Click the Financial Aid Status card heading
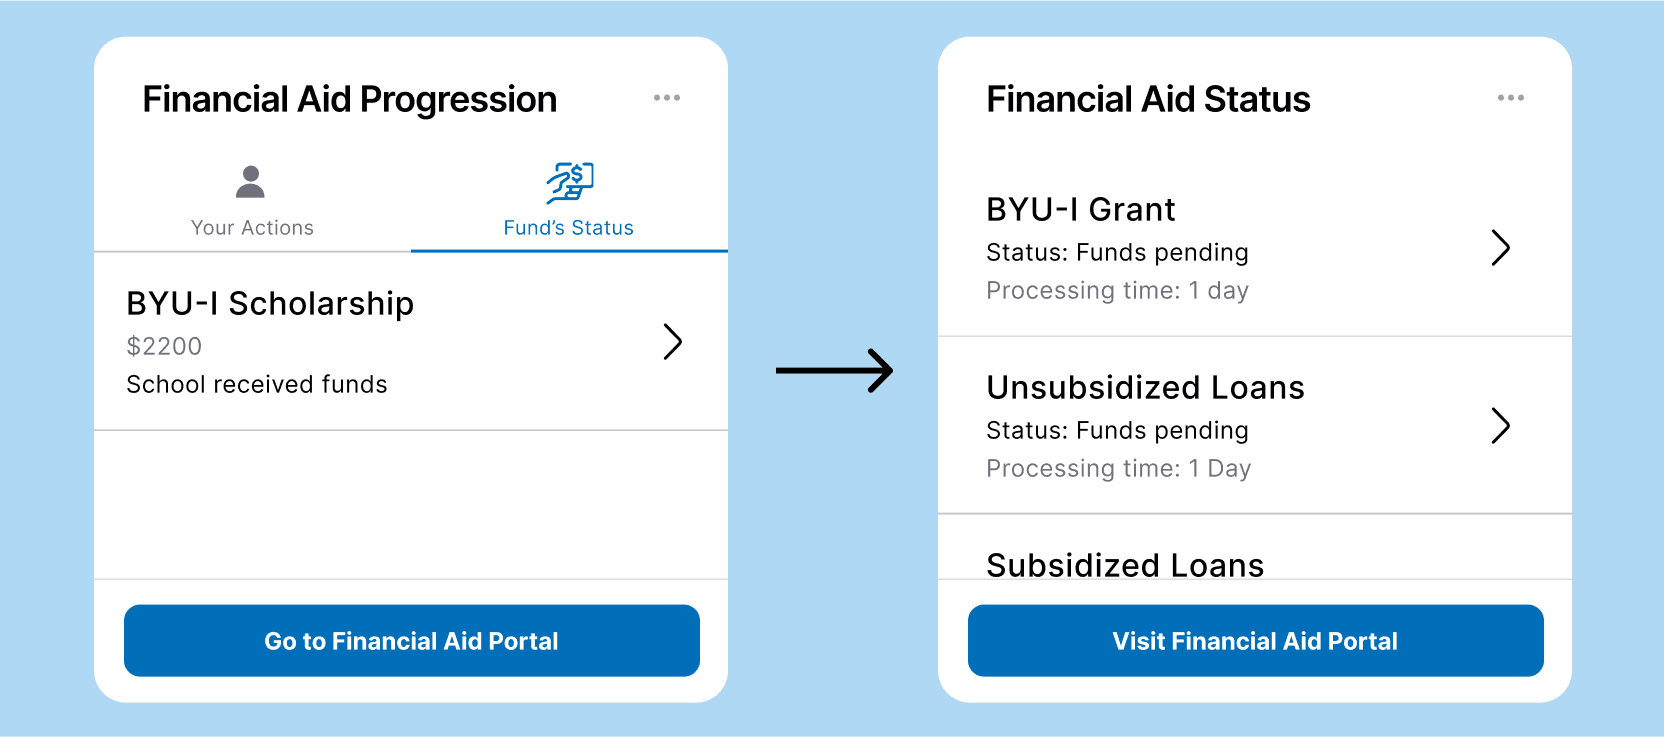The image size is (1664, 737). click(1148, 99)
